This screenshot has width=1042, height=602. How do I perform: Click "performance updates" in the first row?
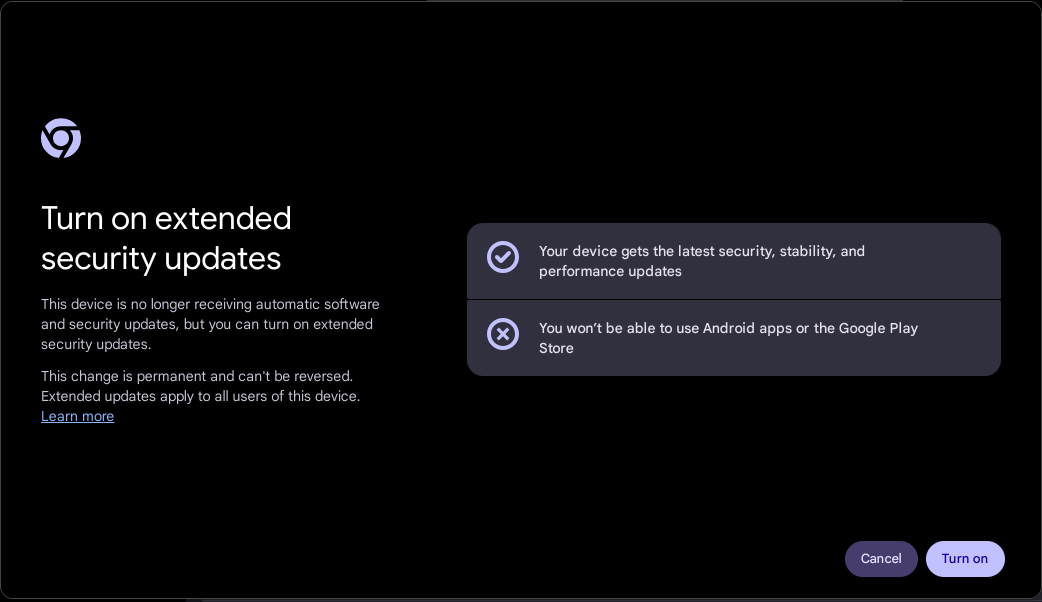[x=610, y=272]
